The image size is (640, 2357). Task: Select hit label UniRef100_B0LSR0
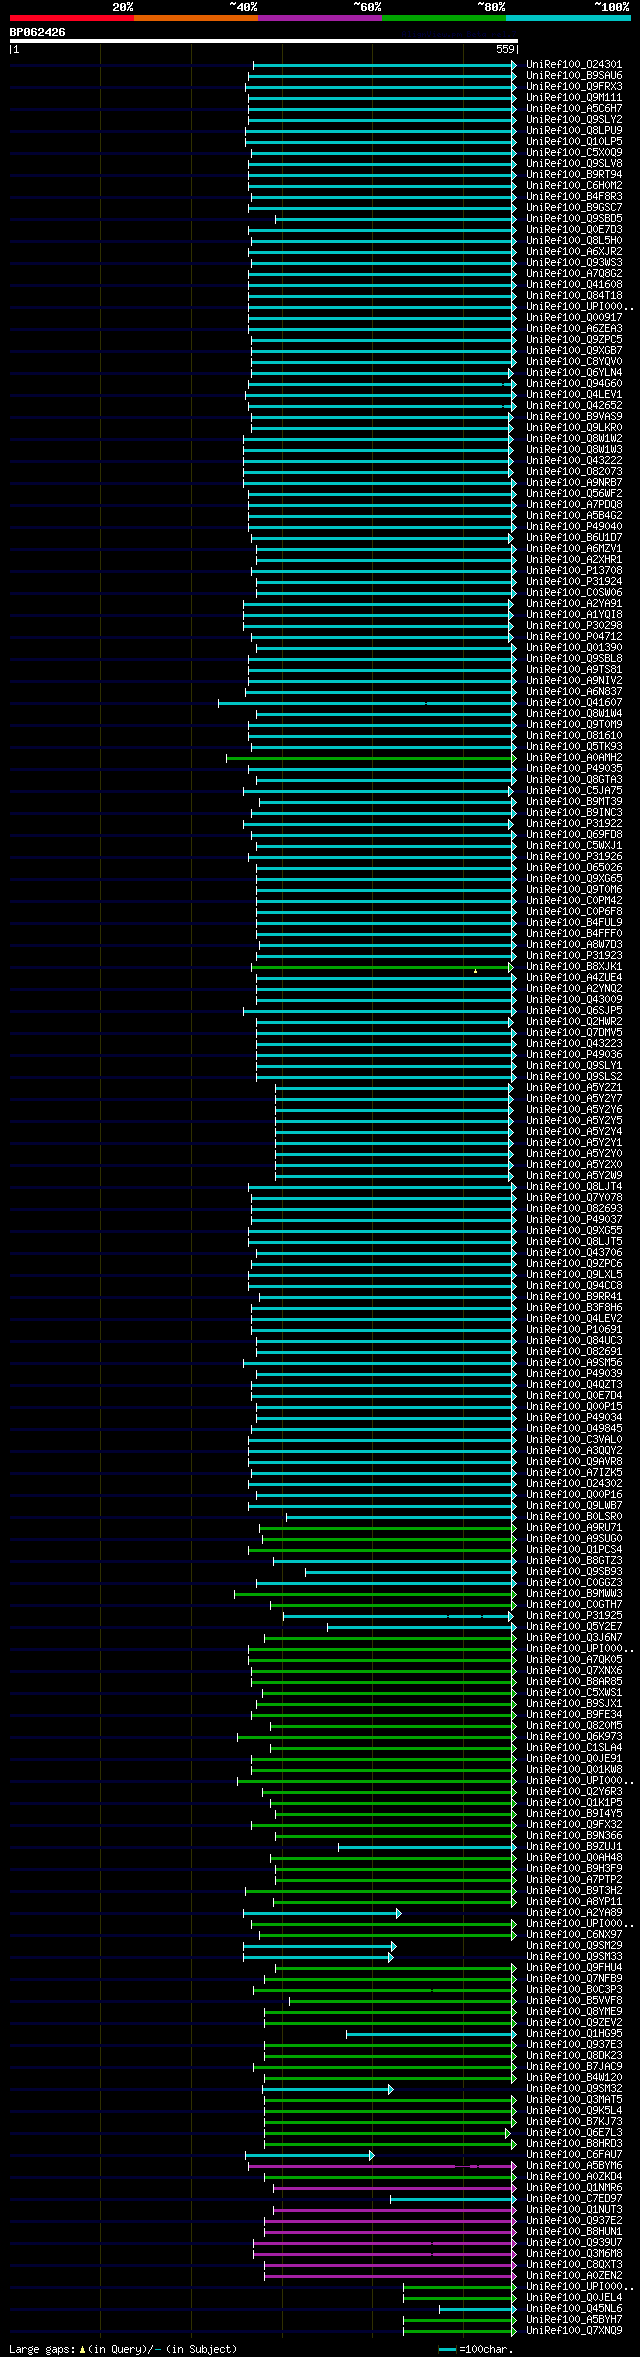574,1517
